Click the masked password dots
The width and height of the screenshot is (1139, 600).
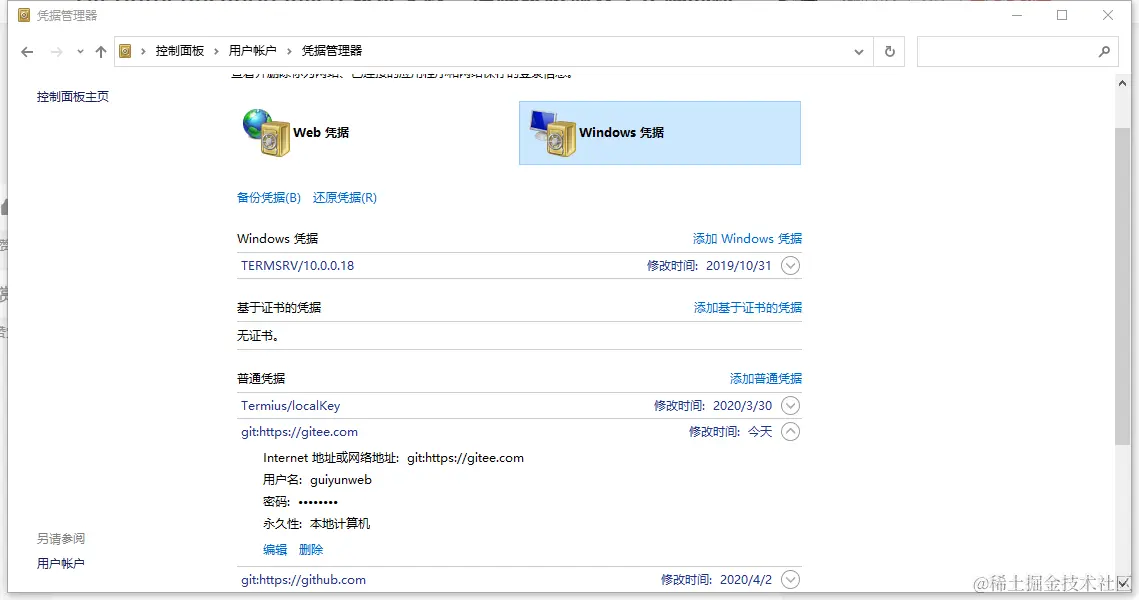point(318,502)
